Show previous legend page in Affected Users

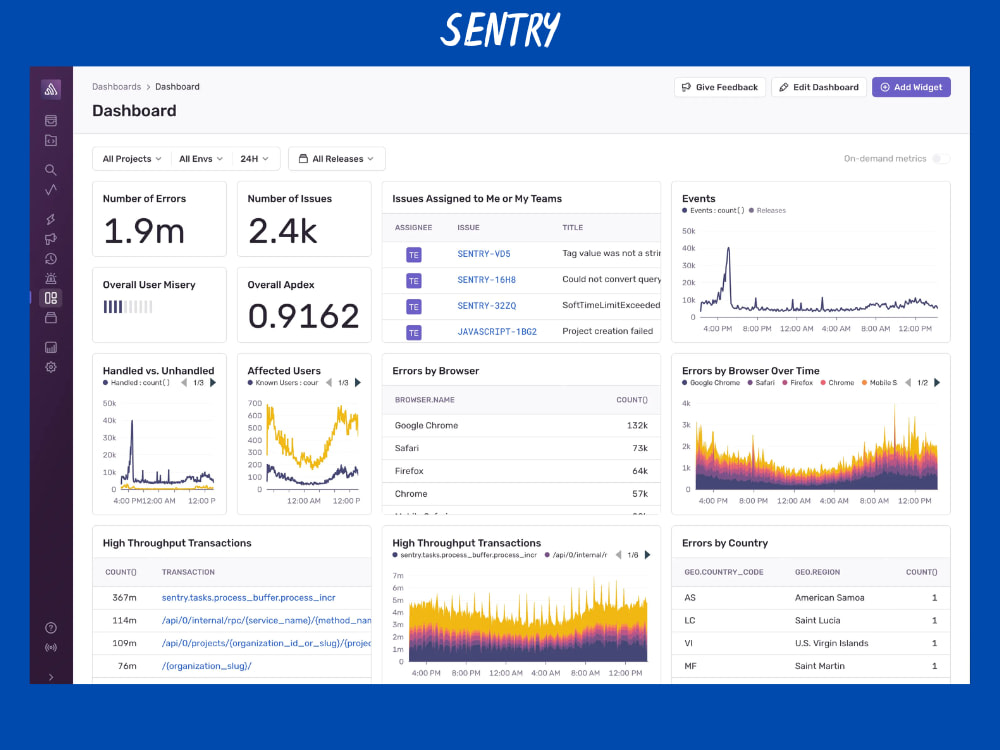pyautogui.click(x=328, y=383)
